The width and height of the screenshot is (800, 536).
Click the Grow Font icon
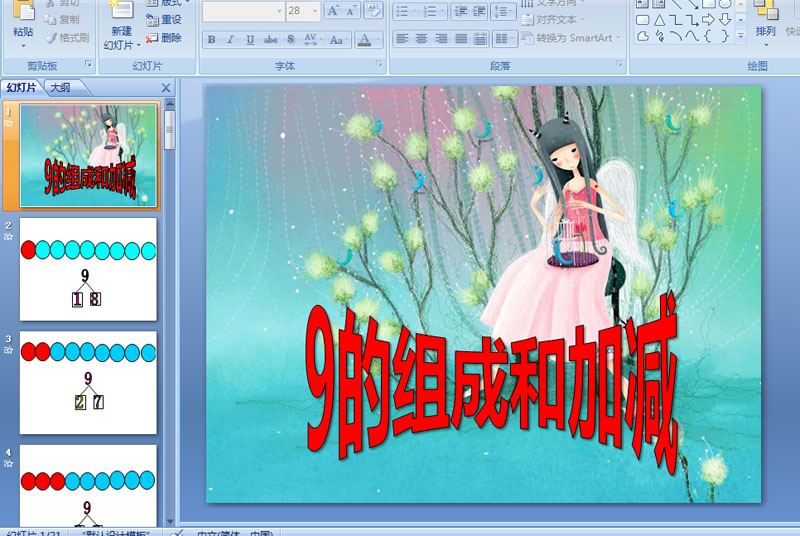[333, 11]
